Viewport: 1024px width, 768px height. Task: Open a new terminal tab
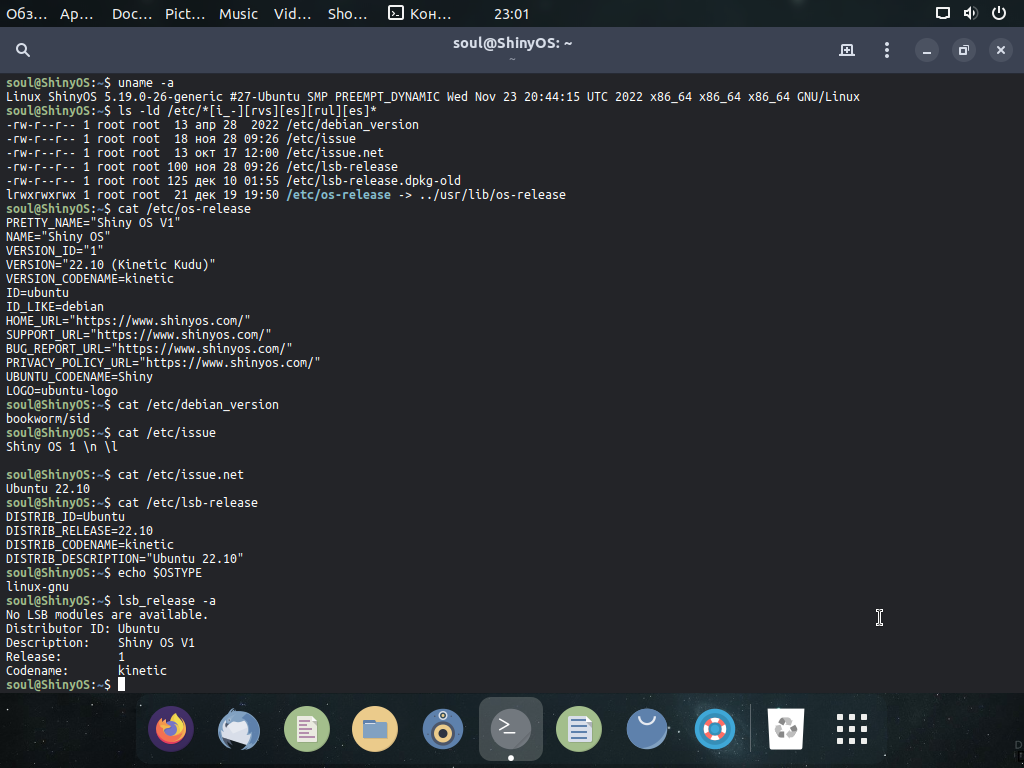(x=846, y=50)
